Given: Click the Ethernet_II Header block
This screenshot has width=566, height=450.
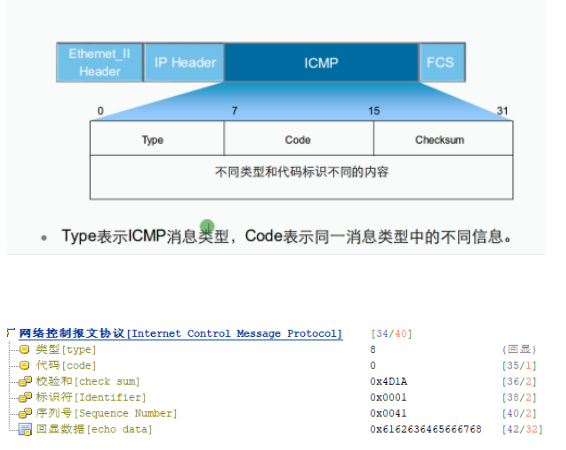Looking at the screenshot, I should (x=100, y=62).
